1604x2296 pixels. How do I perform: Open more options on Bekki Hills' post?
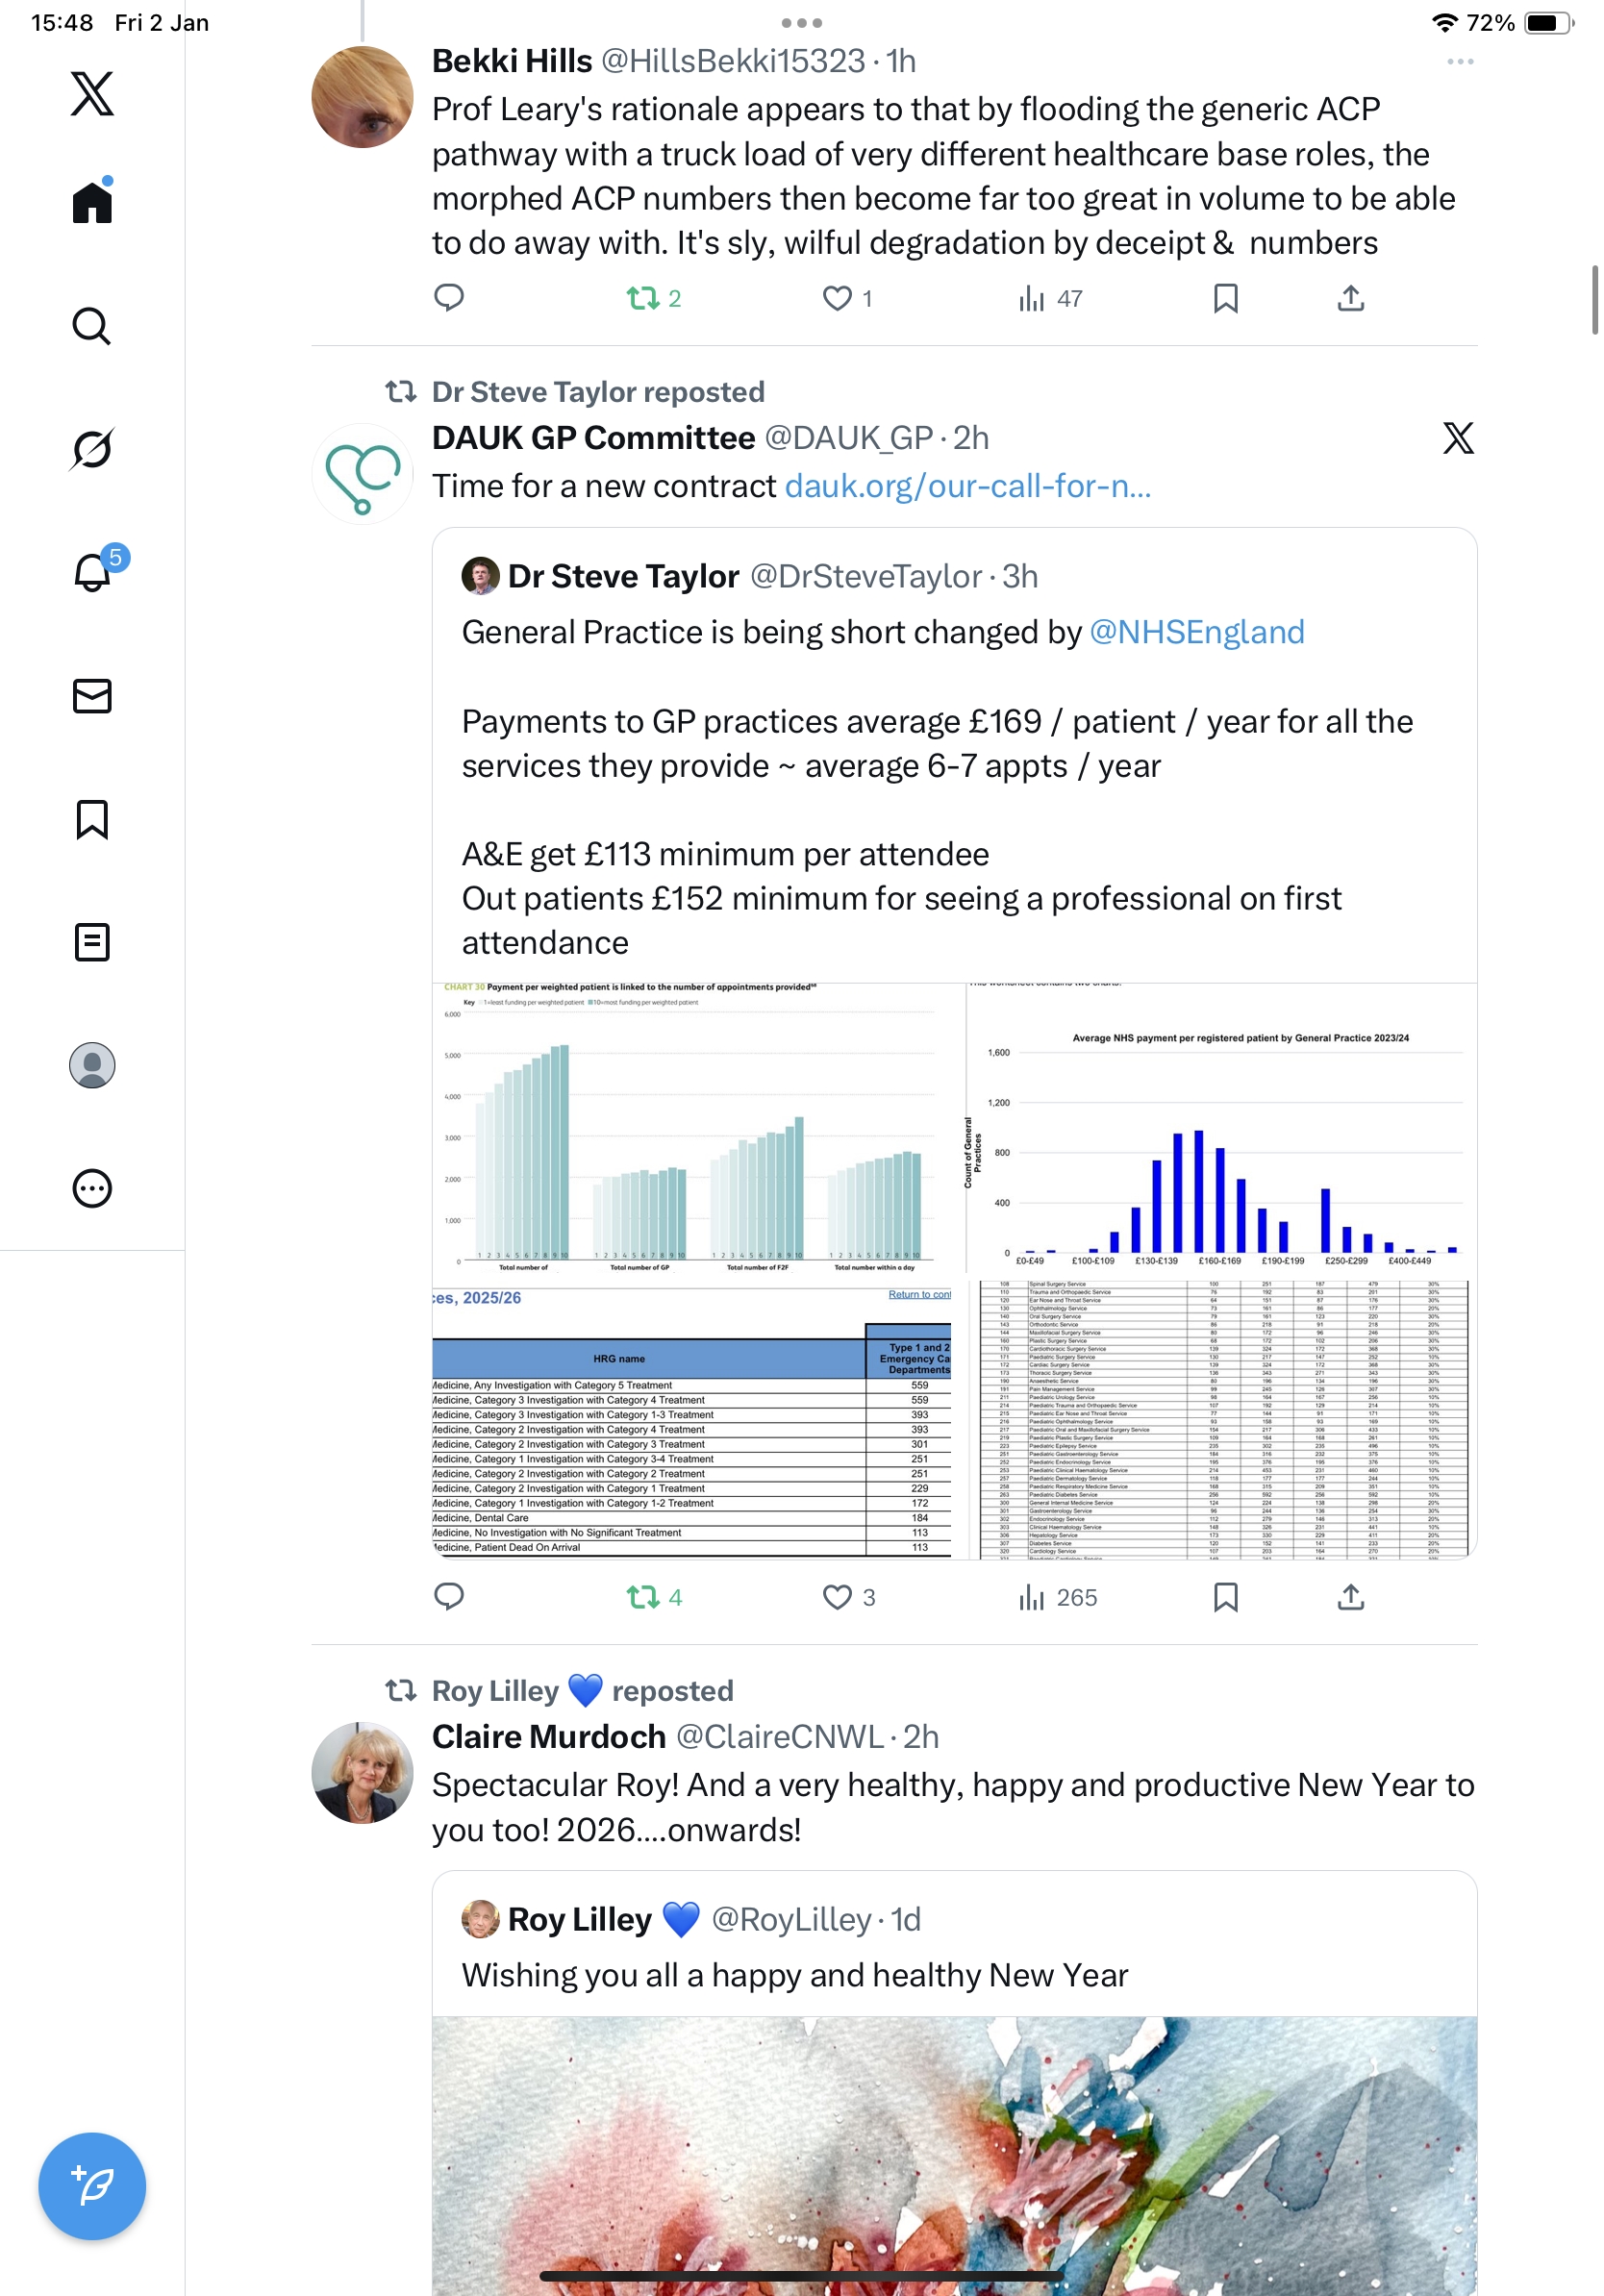coord(1459,62)
